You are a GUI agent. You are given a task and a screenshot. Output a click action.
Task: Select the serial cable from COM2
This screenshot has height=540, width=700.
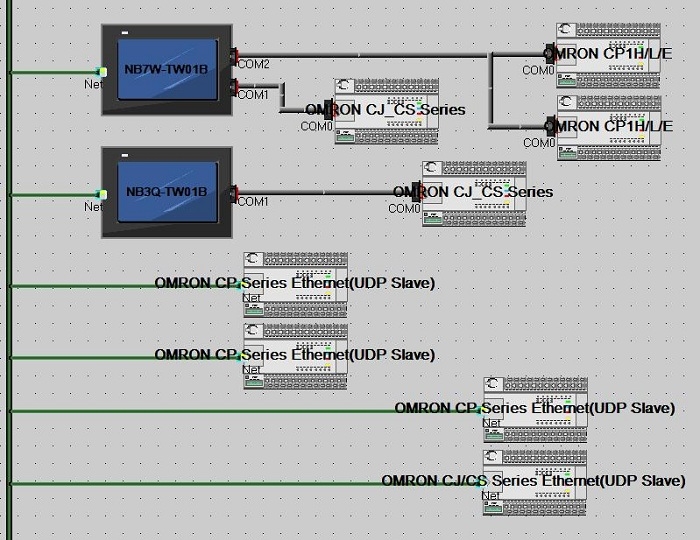(x=362, y=55)
